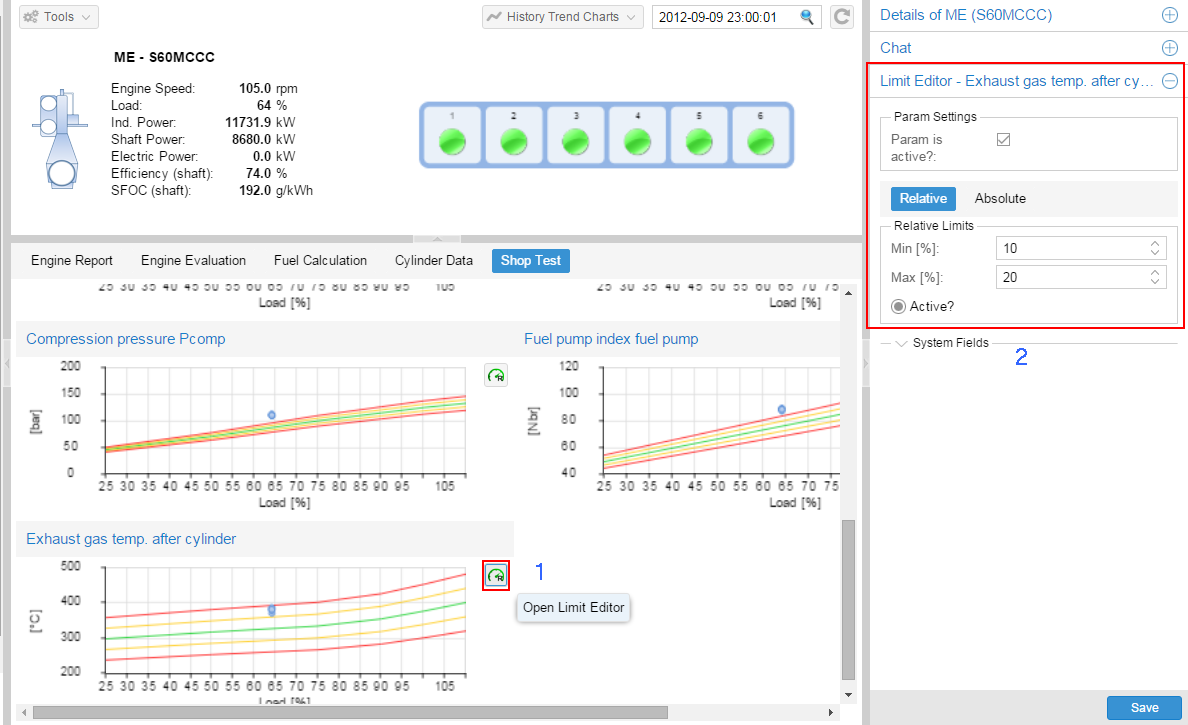Expand the Chat panel
1188x725 pixels.
1169,48
